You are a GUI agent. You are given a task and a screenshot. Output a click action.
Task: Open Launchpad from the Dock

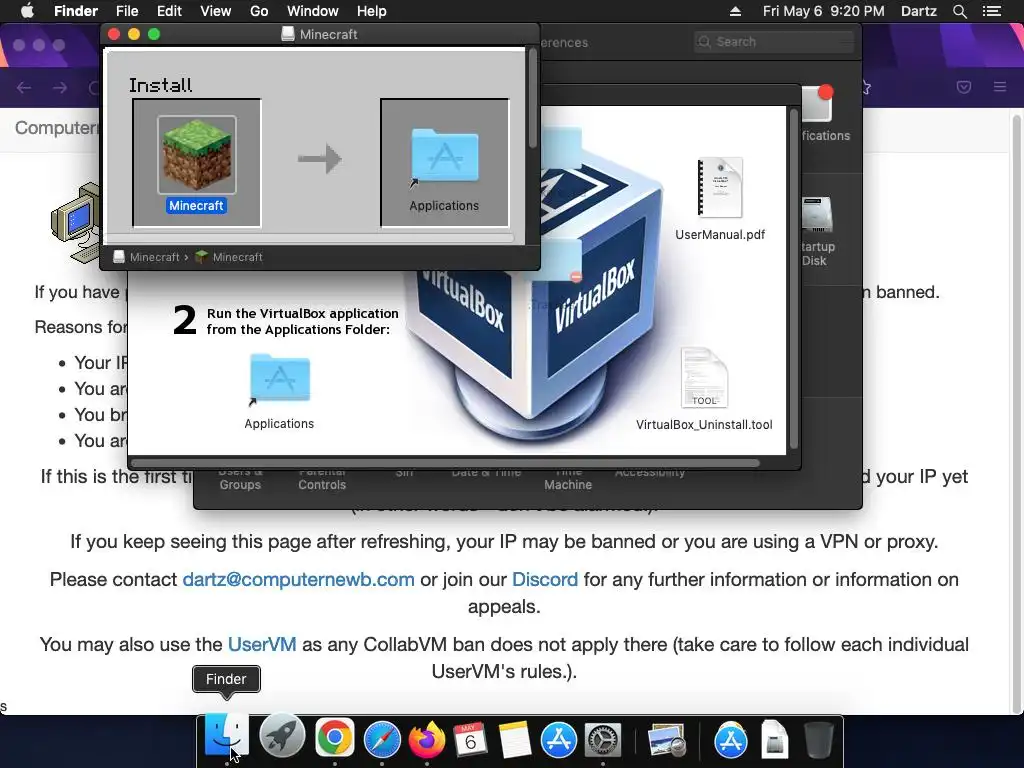click(x=282, y=737)
